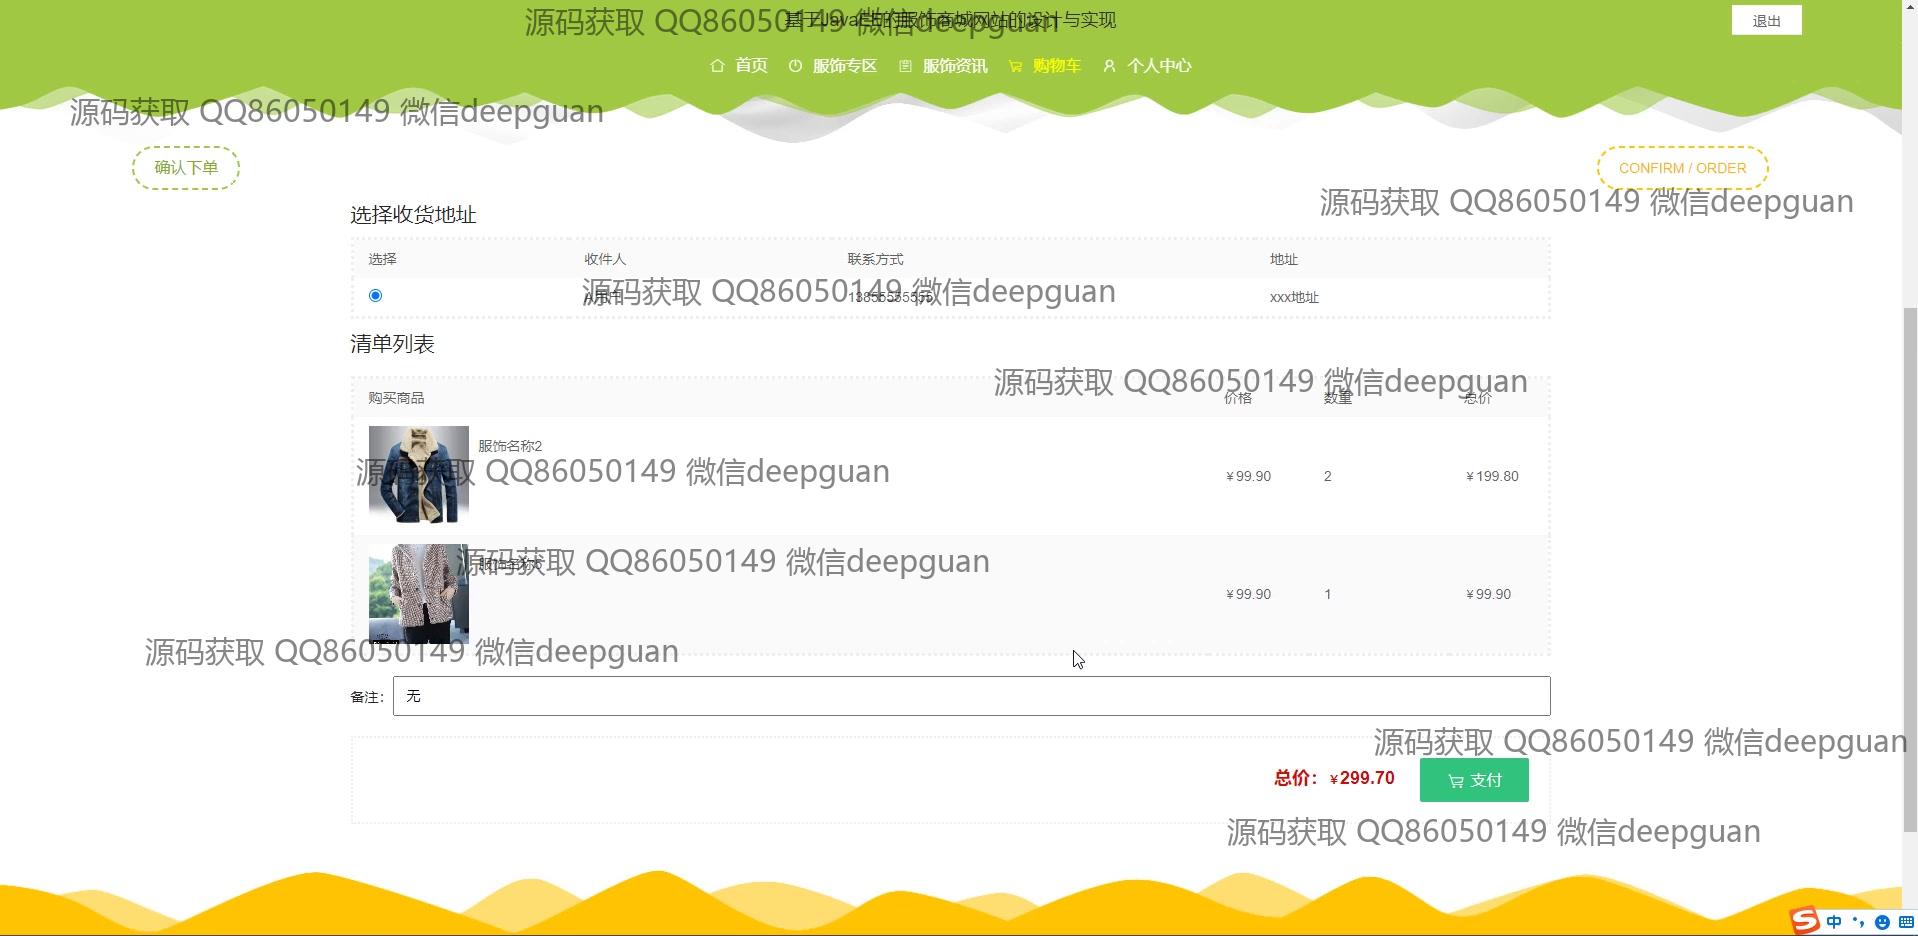This screenshot has width=1918, height=936.
Task: Click the 备注 remarks input field
Action: click(x=971, y=696)
